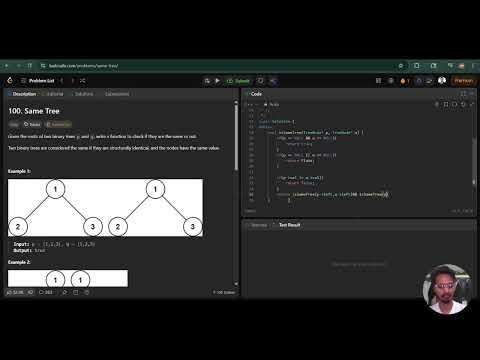Viewport: 480px width, 360px height.
Task: Reset code with the revert icon
Action: click(x=463, y=104)
